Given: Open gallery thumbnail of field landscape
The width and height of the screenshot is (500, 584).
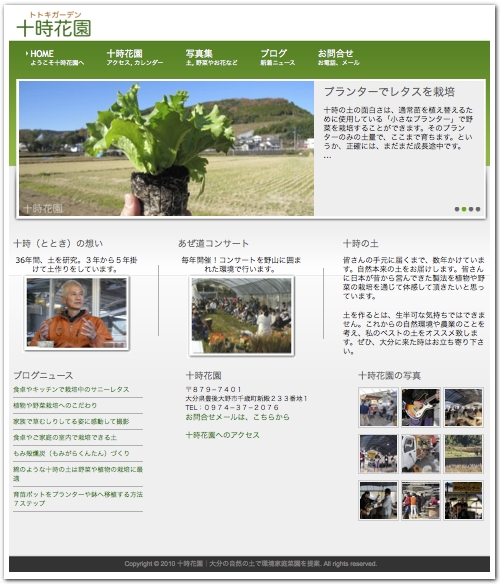Looking at the screenshot, I should 463,454.
